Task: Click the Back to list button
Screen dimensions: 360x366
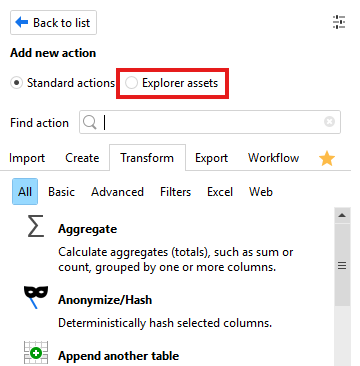Action: pyautogui.click(x=54, y=23)
